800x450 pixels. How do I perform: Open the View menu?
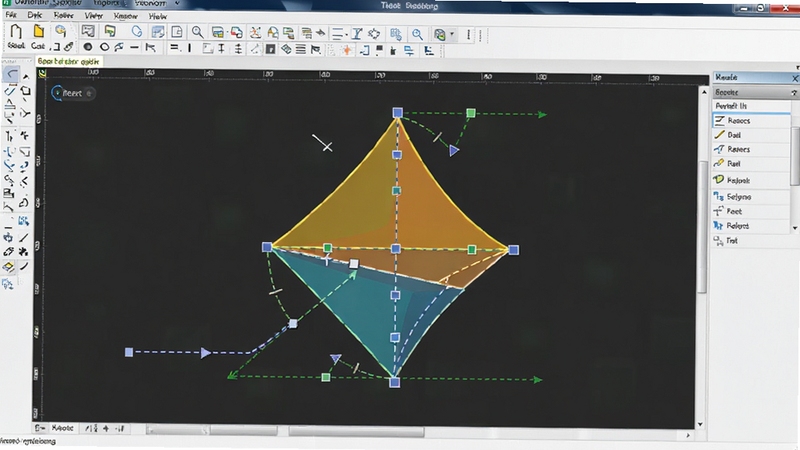click(x=93, y=16)
